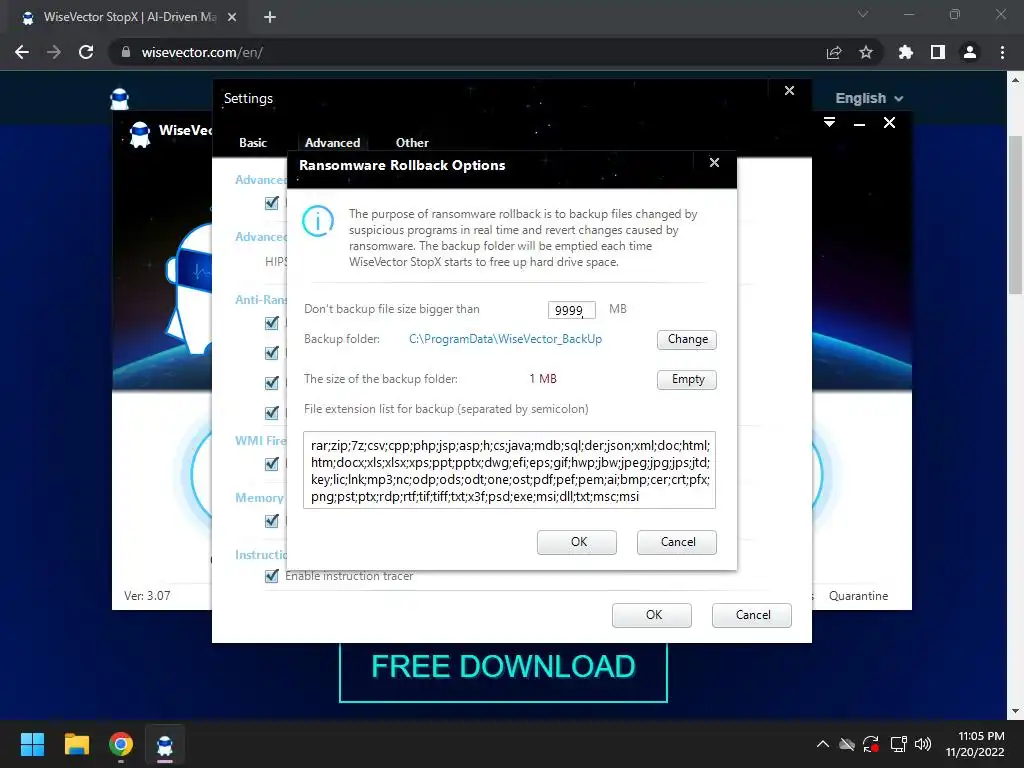Open Chrome from the taskbar
The width and height of the screenshot is (1024, 768).
pos(121,744)
